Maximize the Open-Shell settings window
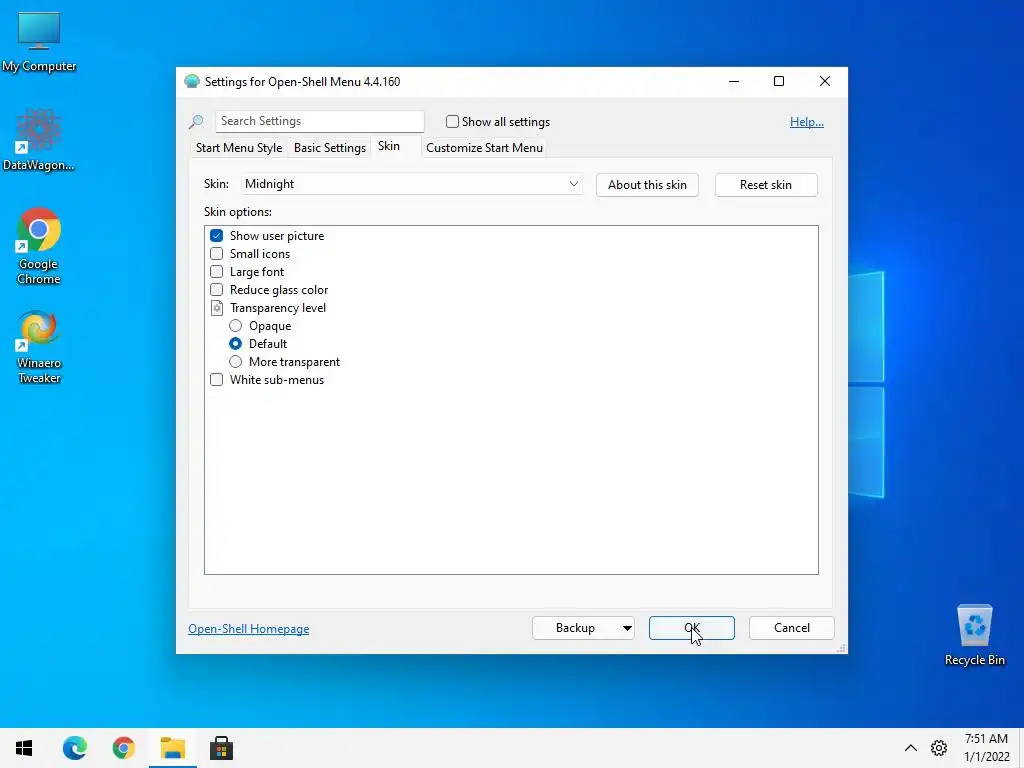The image size is (1024, 768). point(778,81)
